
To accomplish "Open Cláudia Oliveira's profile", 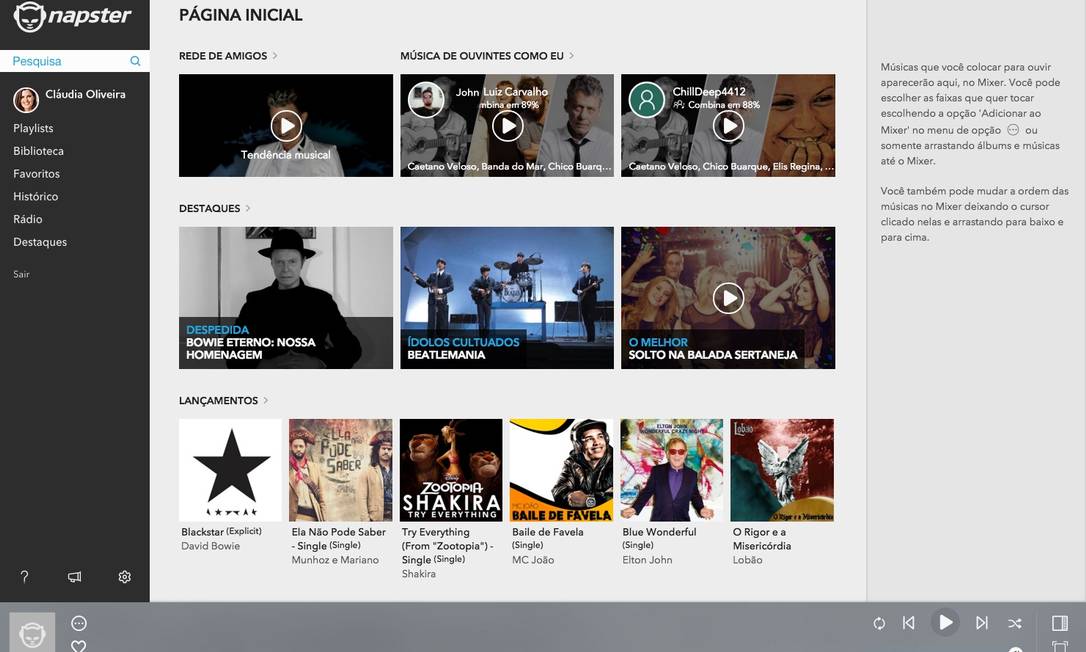I will pyautogui.click(x=85, y=95).
